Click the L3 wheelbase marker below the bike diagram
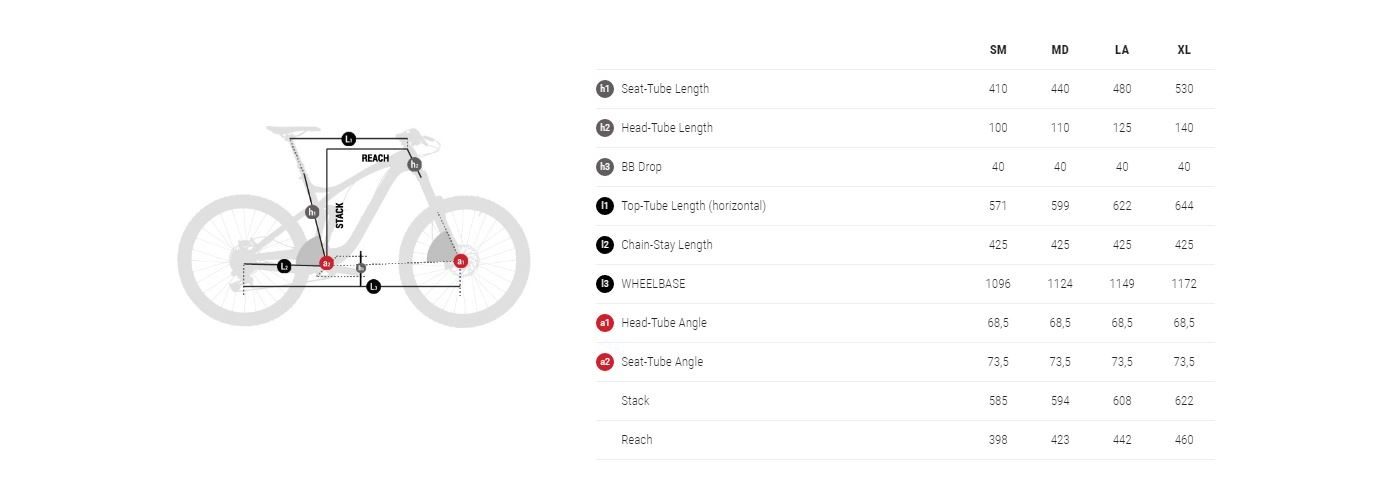1400x503 pixels. [373, 287]
